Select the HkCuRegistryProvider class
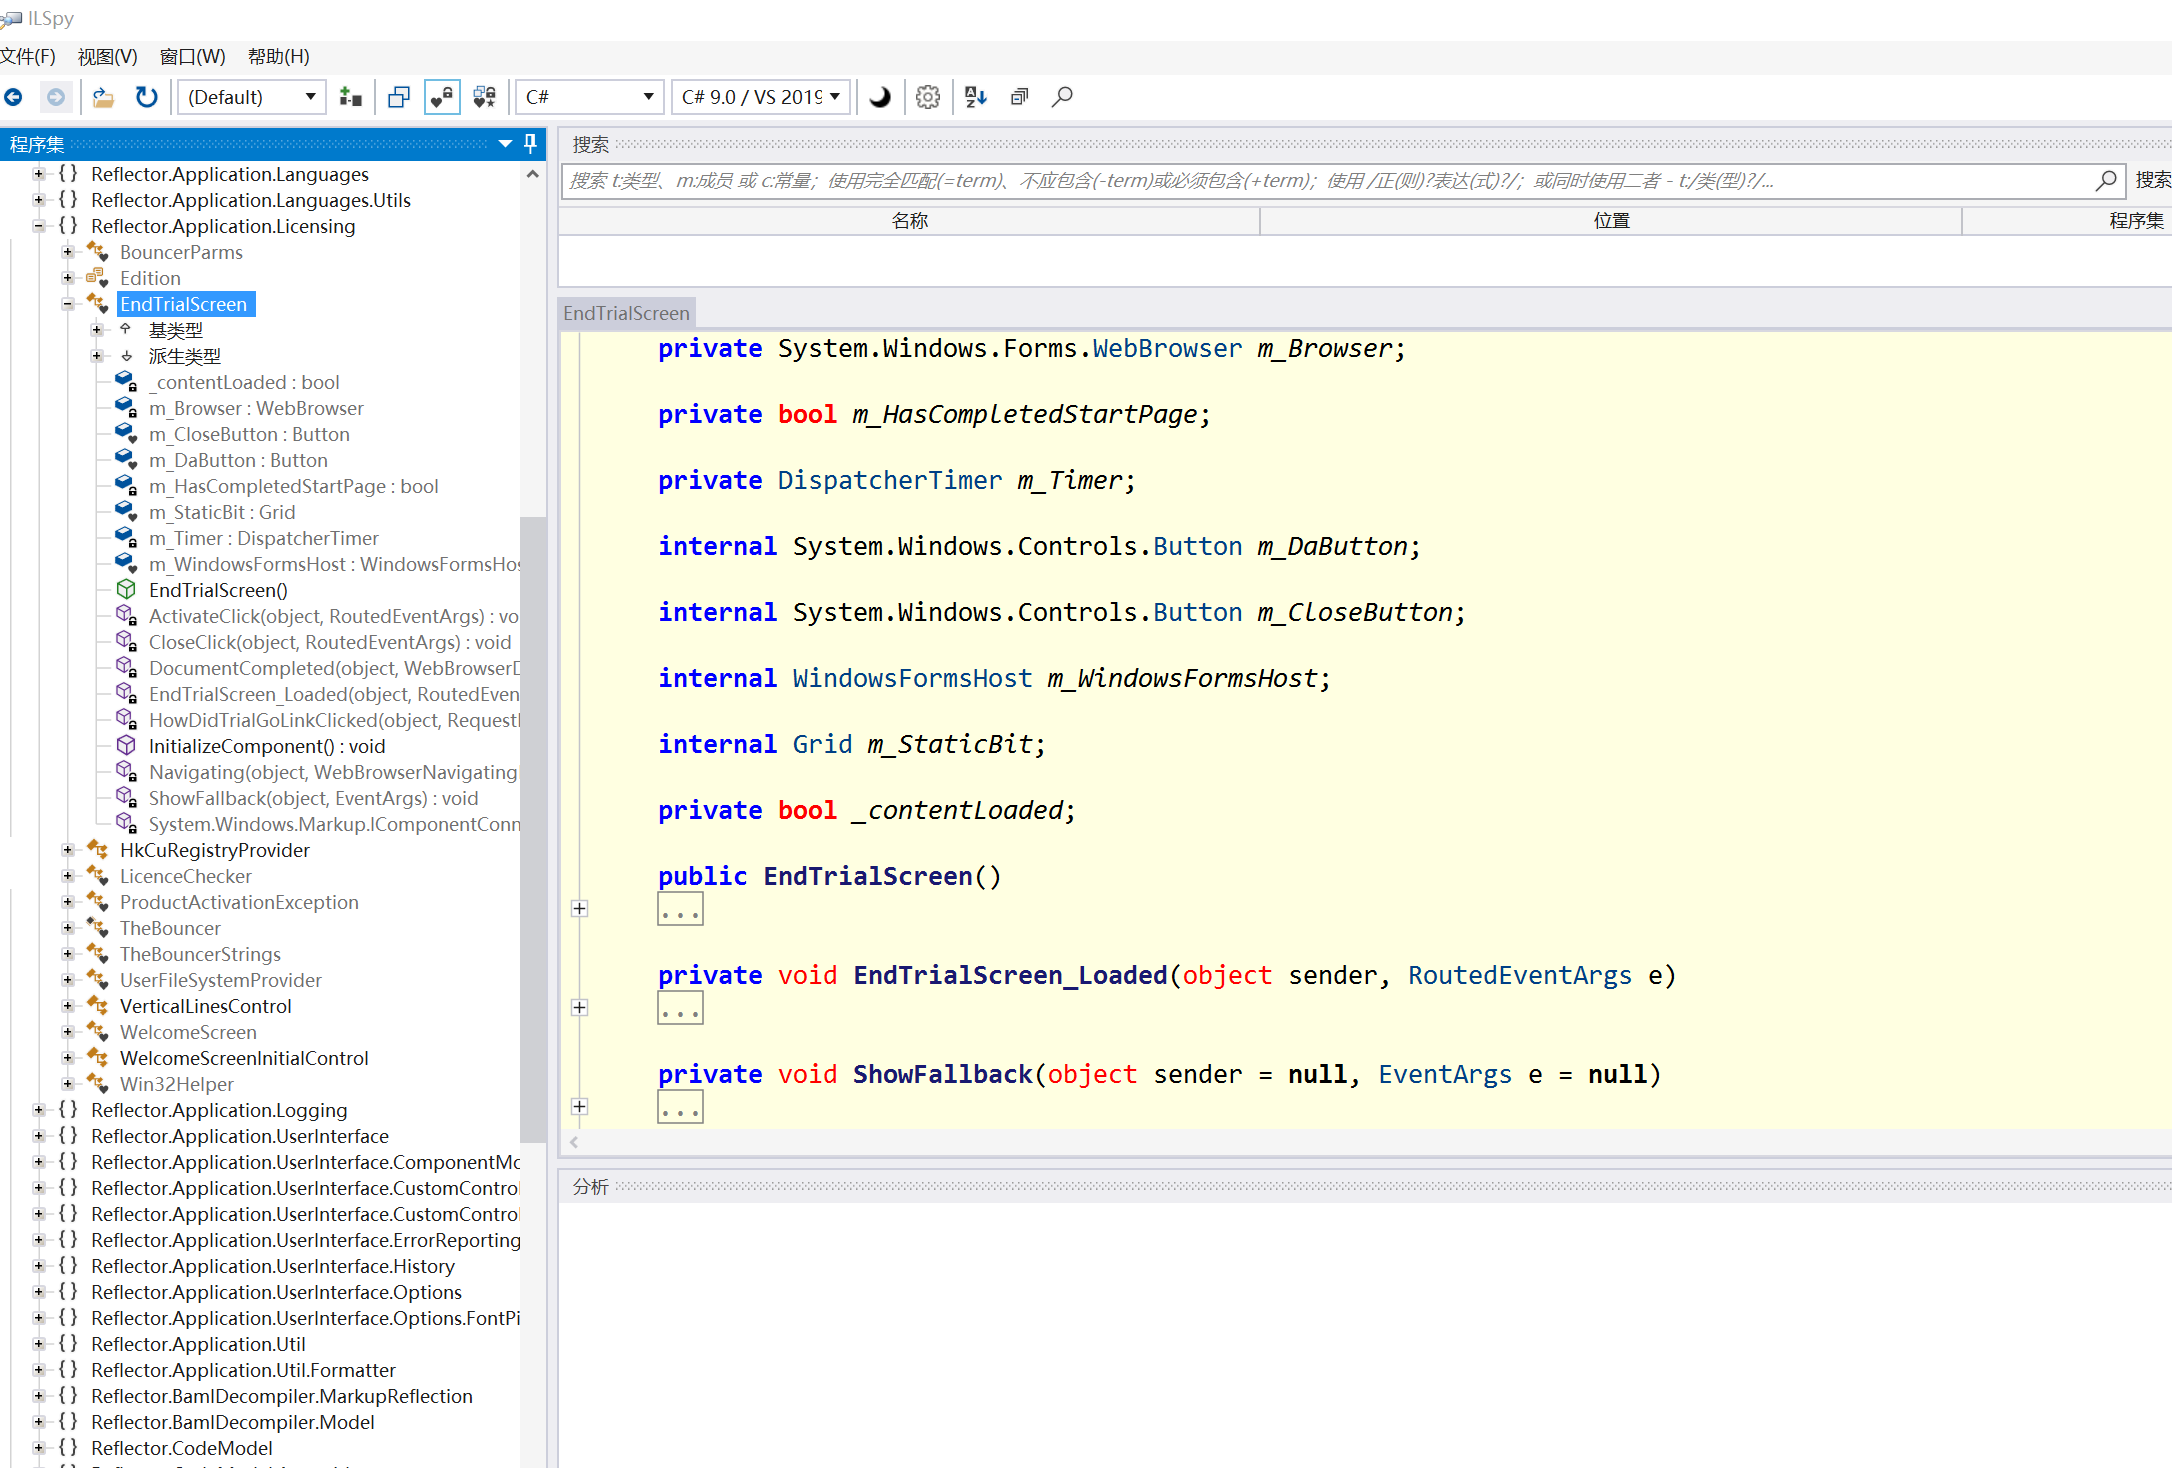This screenshot has width=2172, height=1468. (x=215, y=850)
